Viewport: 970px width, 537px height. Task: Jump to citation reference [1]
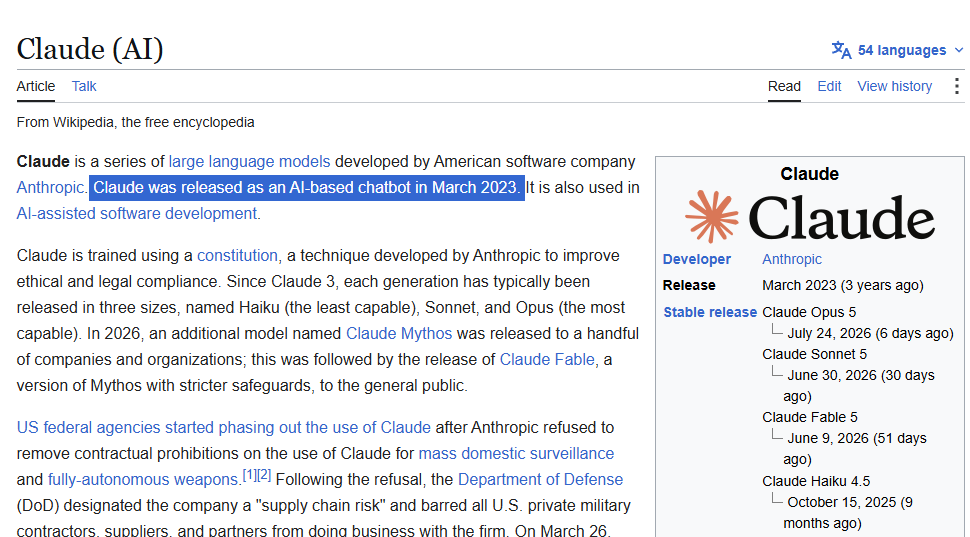point(249,475)
